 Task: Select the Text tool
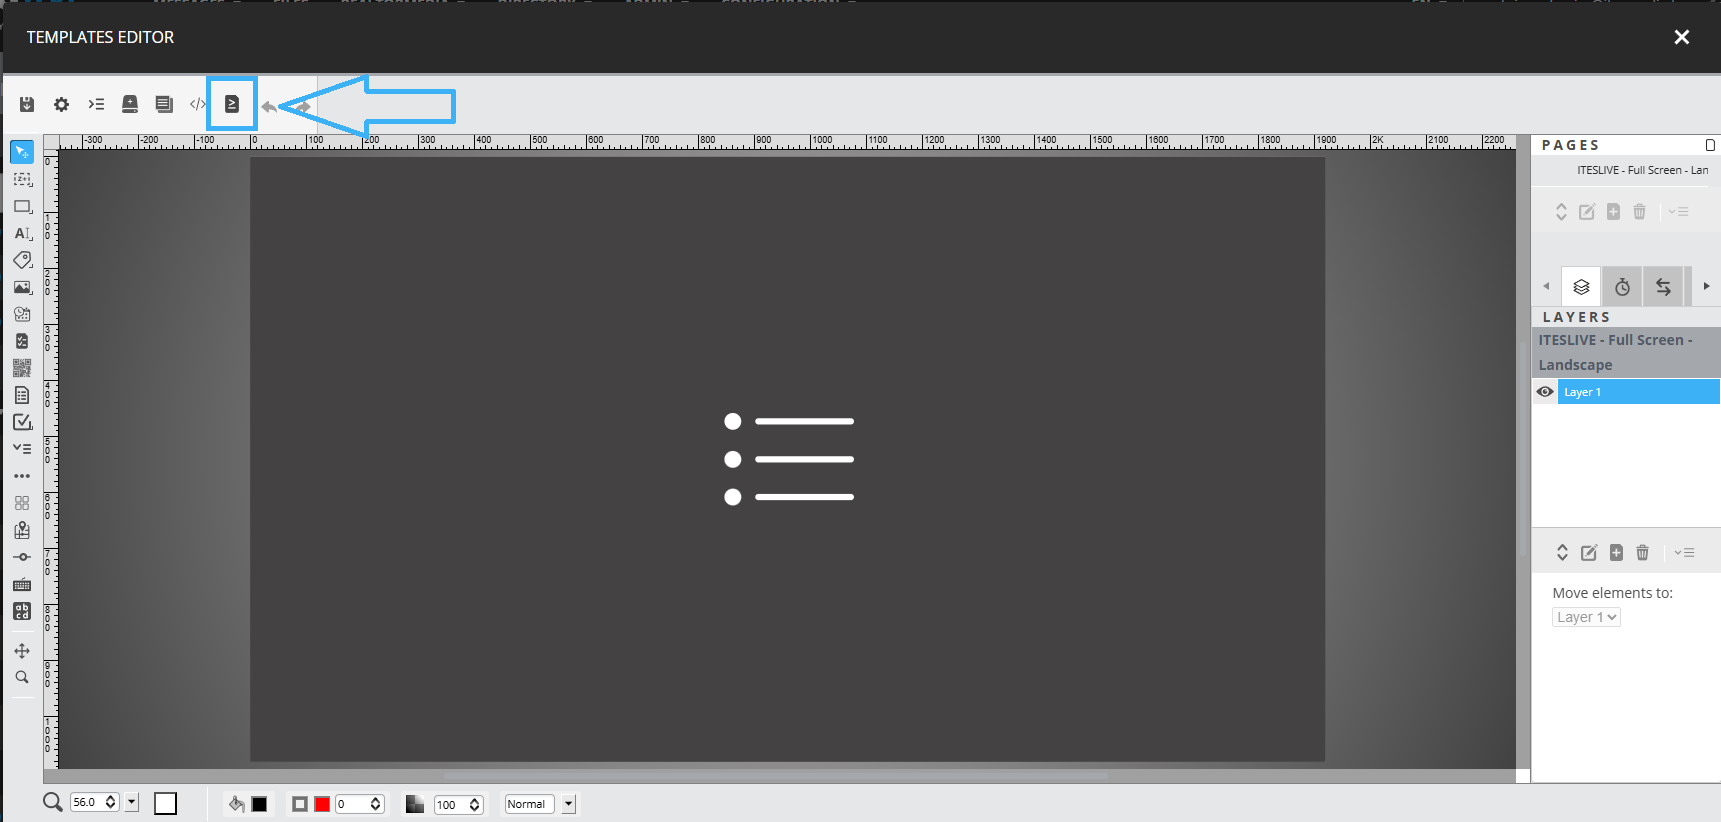(22, 233)
